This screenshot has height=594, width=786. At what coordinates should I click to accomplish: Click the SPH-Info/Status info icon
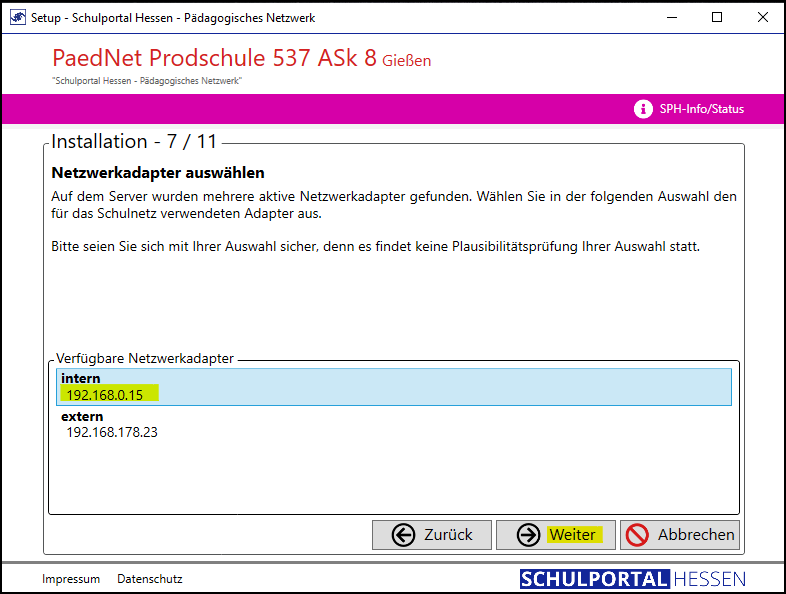click(x=643, y=109)
